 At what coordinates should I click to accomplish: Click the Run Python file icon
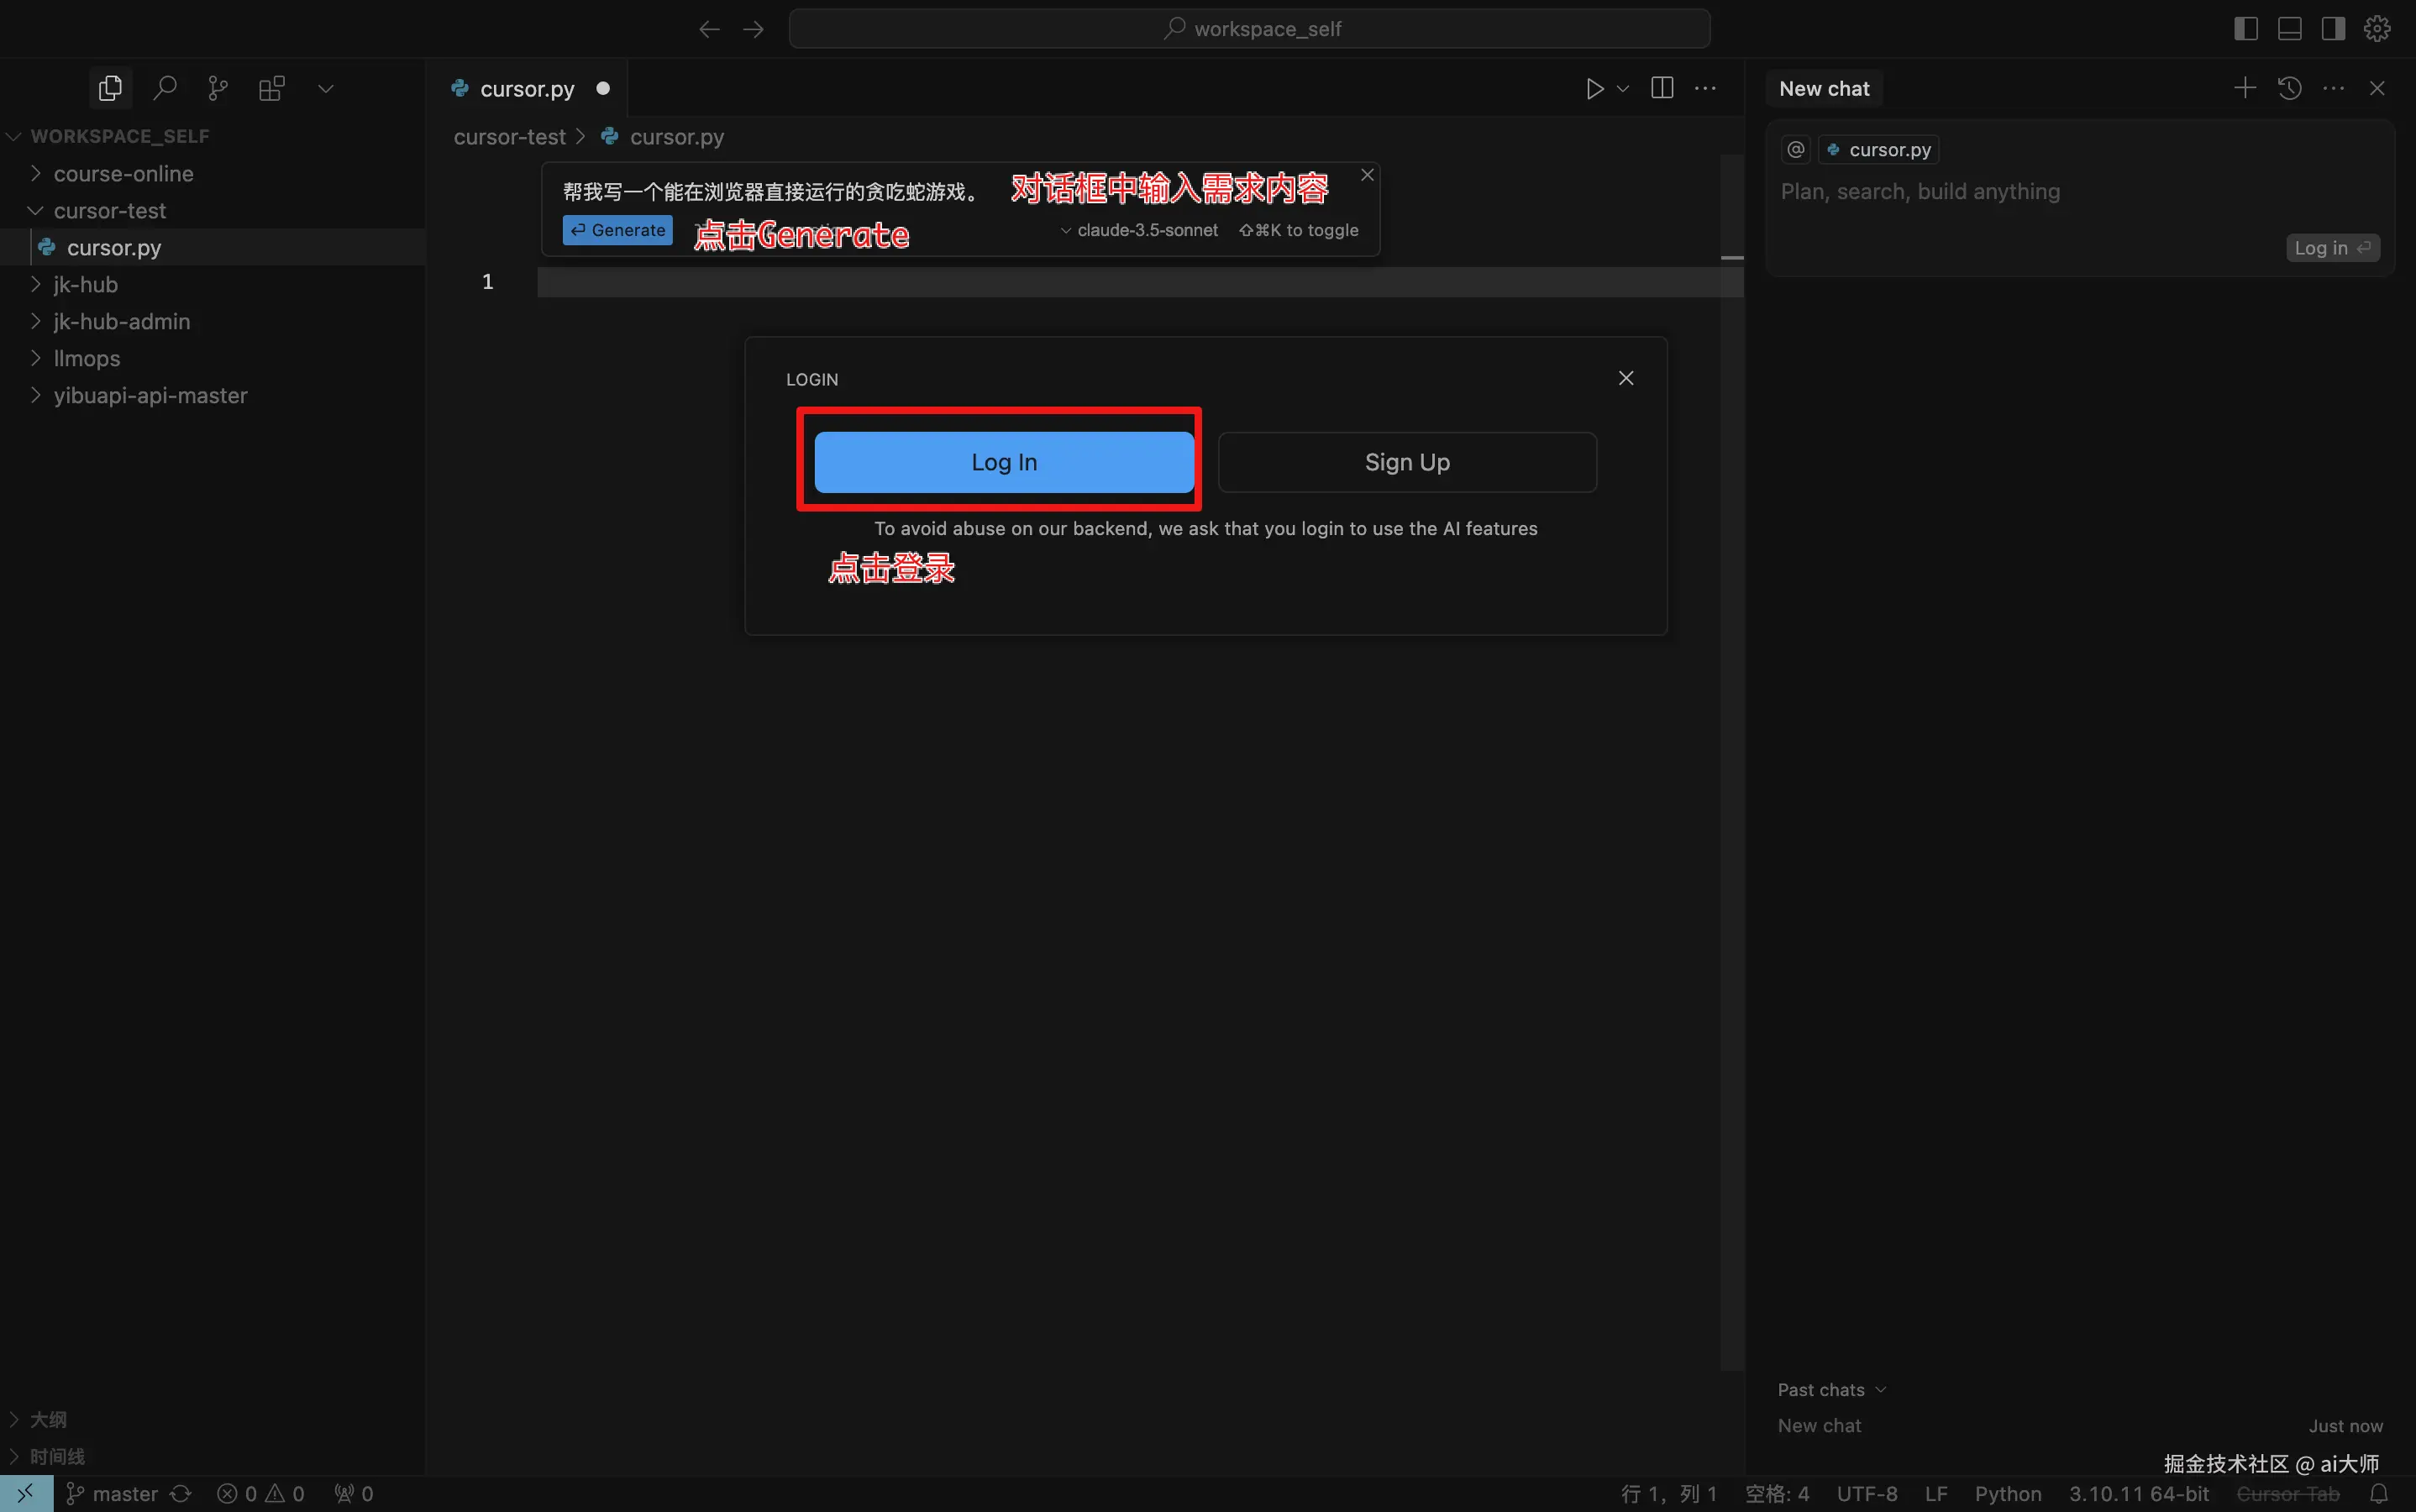click(x=1594, y=88)
